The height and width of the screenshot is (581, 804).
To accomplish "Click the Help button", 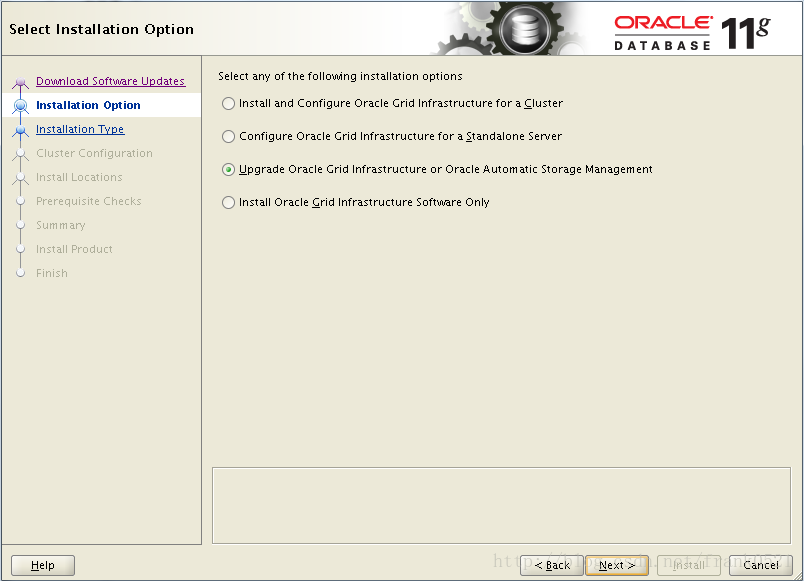I will [43, 565].
